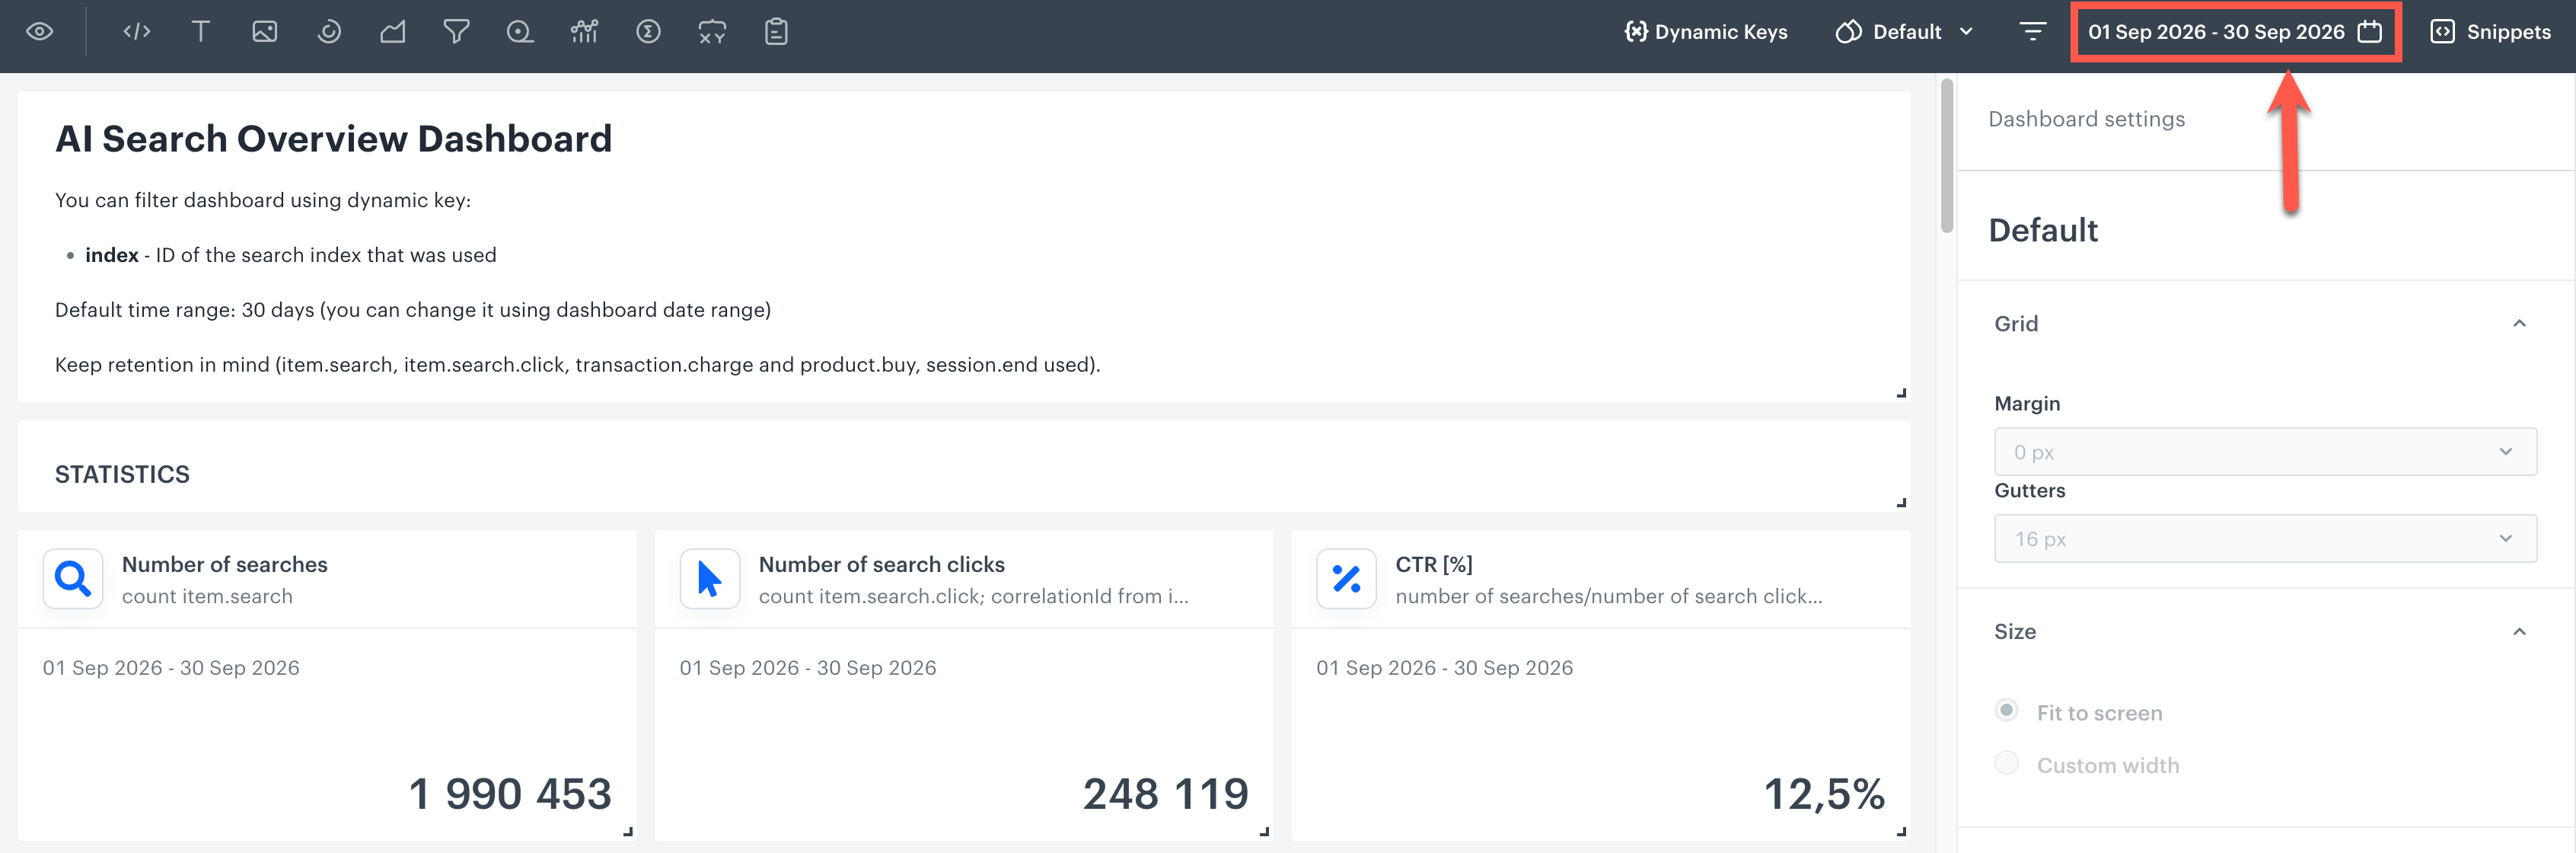Insert the trend chart widget

click(x=584, y=32)
